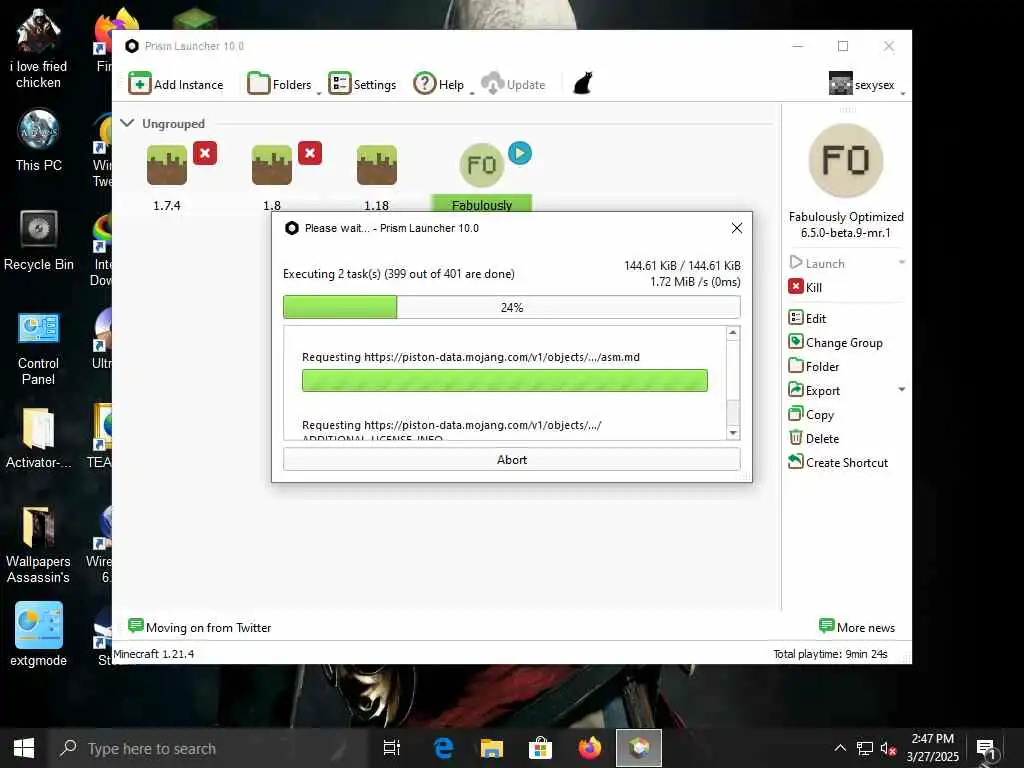Open the Help toolbar menu
Viewport: 1024px width, 768px height.
(x=442, y=84)
